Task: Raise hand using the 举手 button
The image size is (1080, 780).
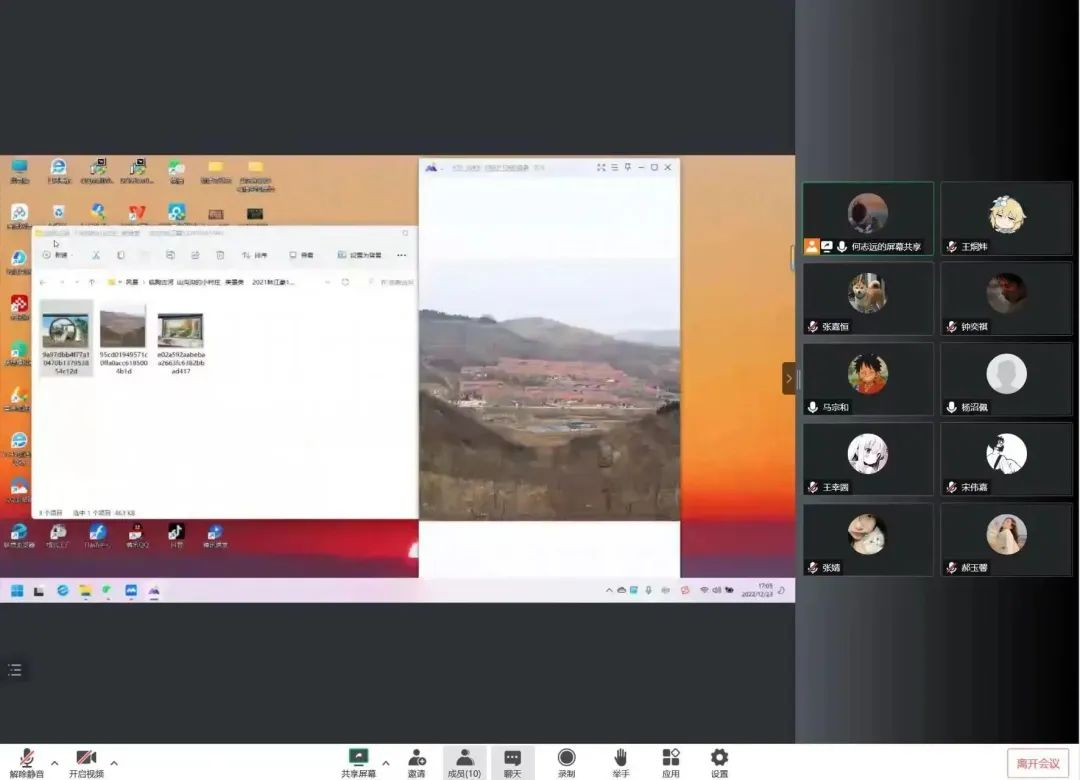Action: [620, 761]
